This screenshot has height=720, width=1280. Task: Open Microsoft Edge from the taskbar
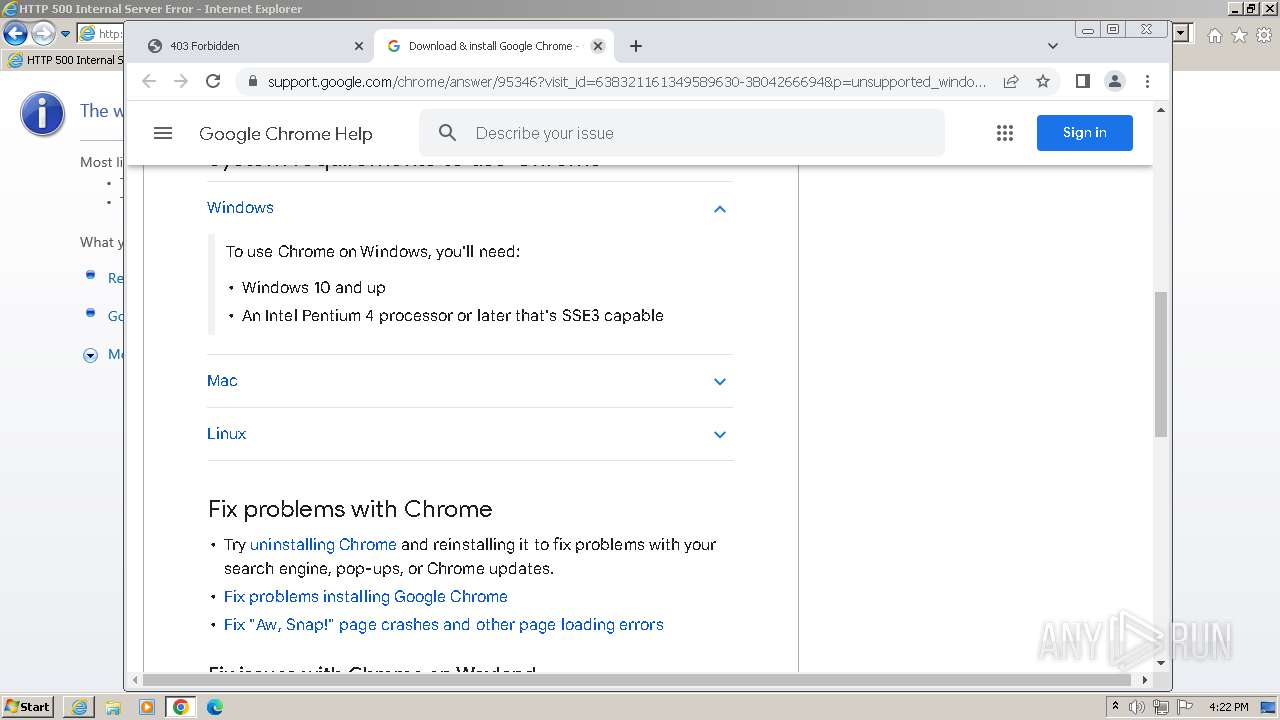point(215,707)
